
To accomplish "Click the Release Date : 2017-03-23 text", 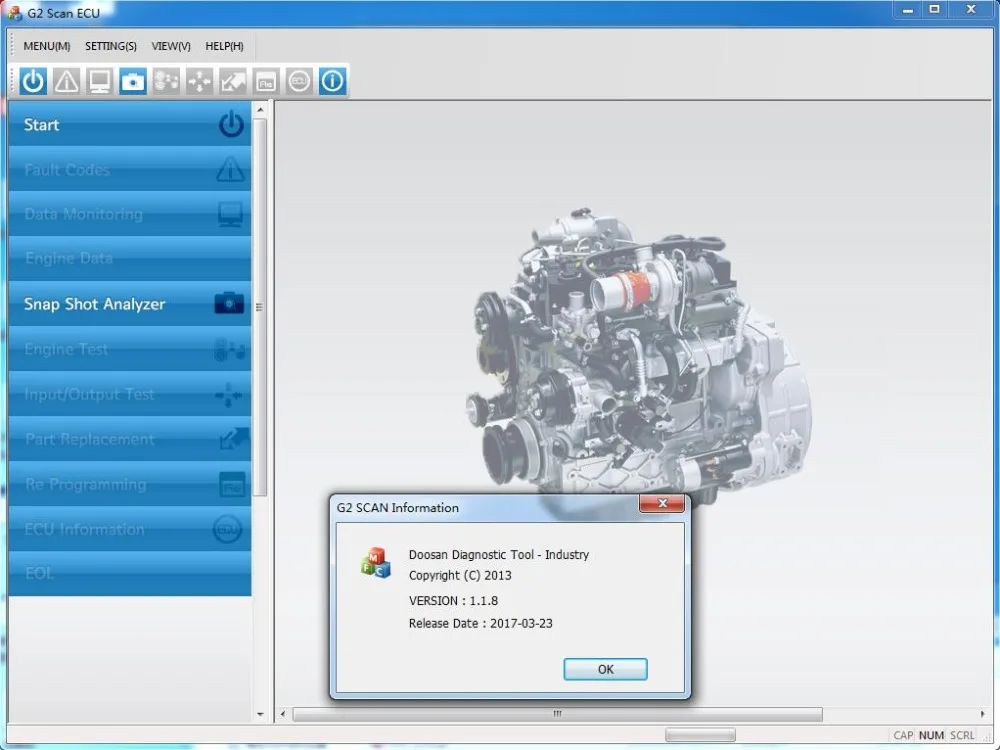I will [481, 623].
